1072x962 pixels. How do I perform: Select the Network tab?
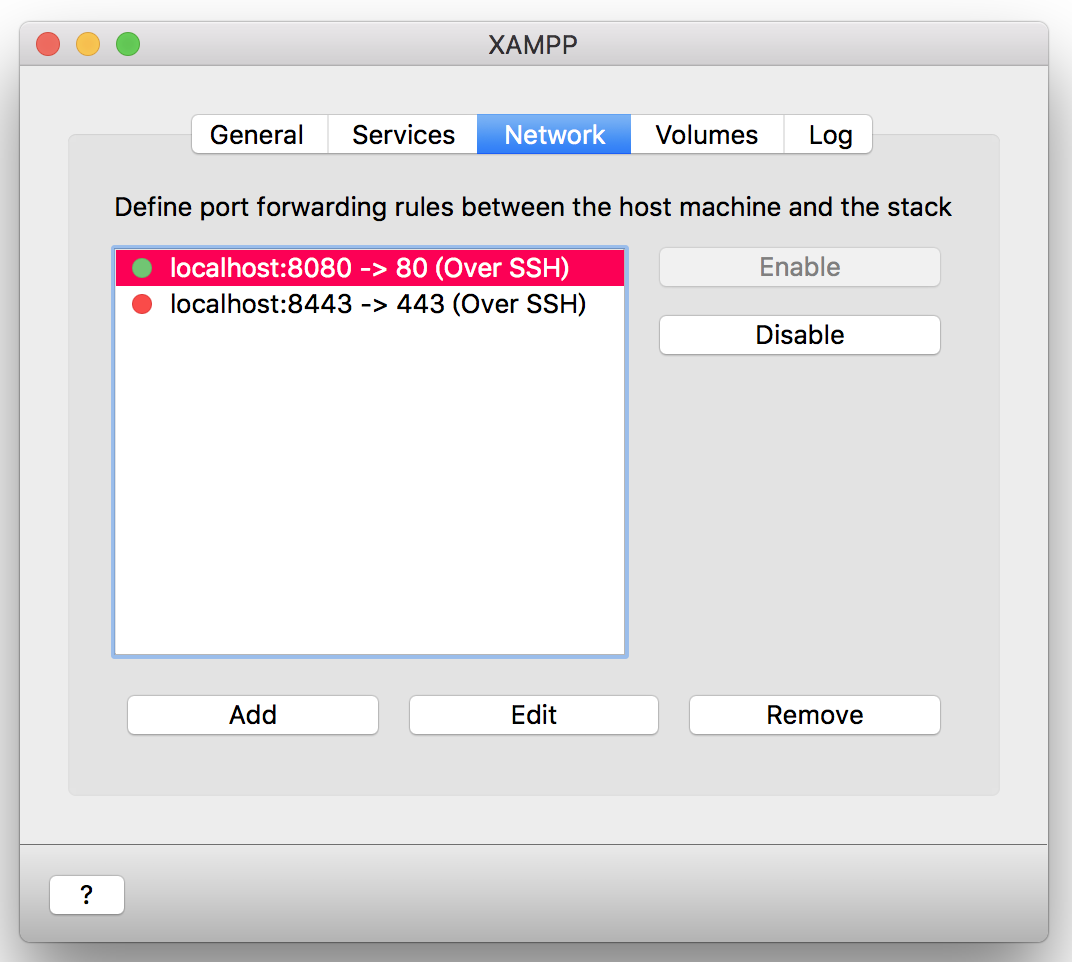tap(554, 135)
